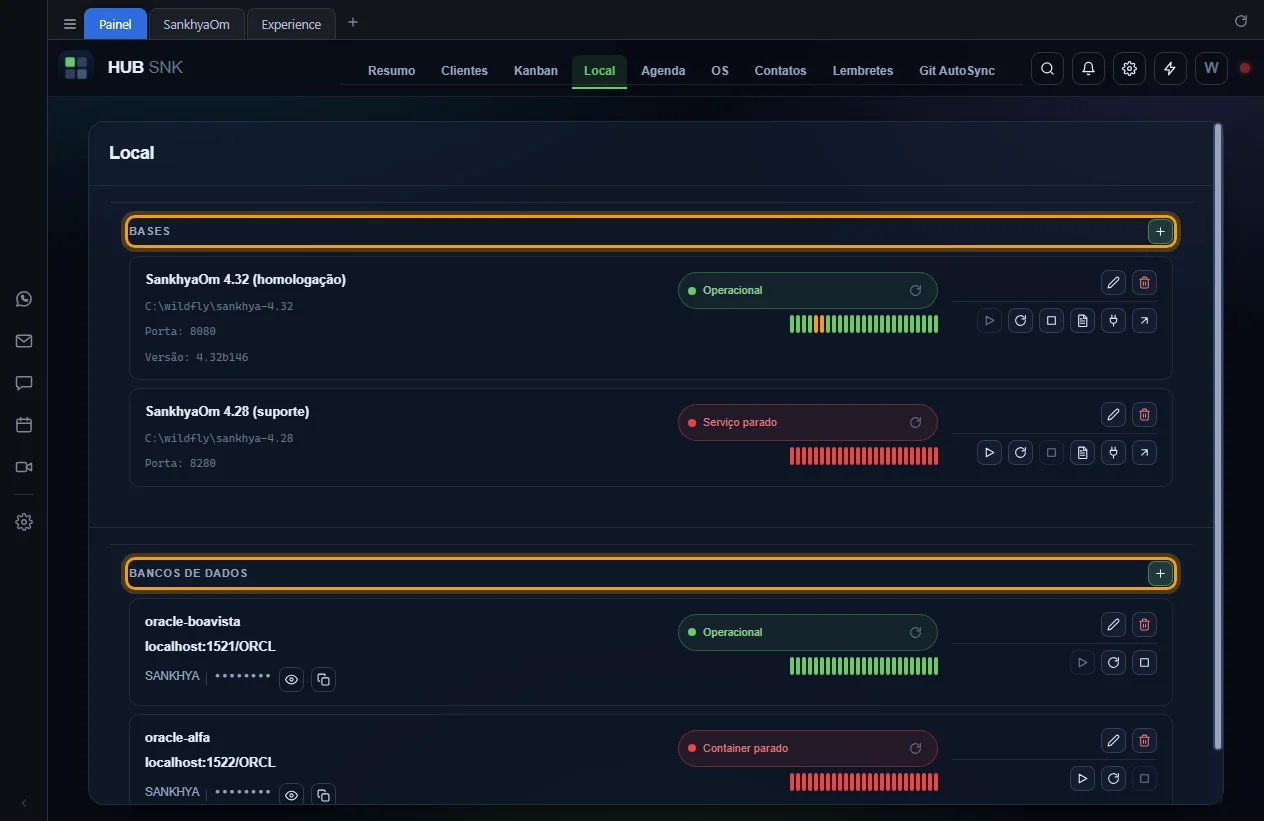Open SankhyaOm 4.32 with the external arrow icon
The image size is (1264, 821).
coord(1144,321)
